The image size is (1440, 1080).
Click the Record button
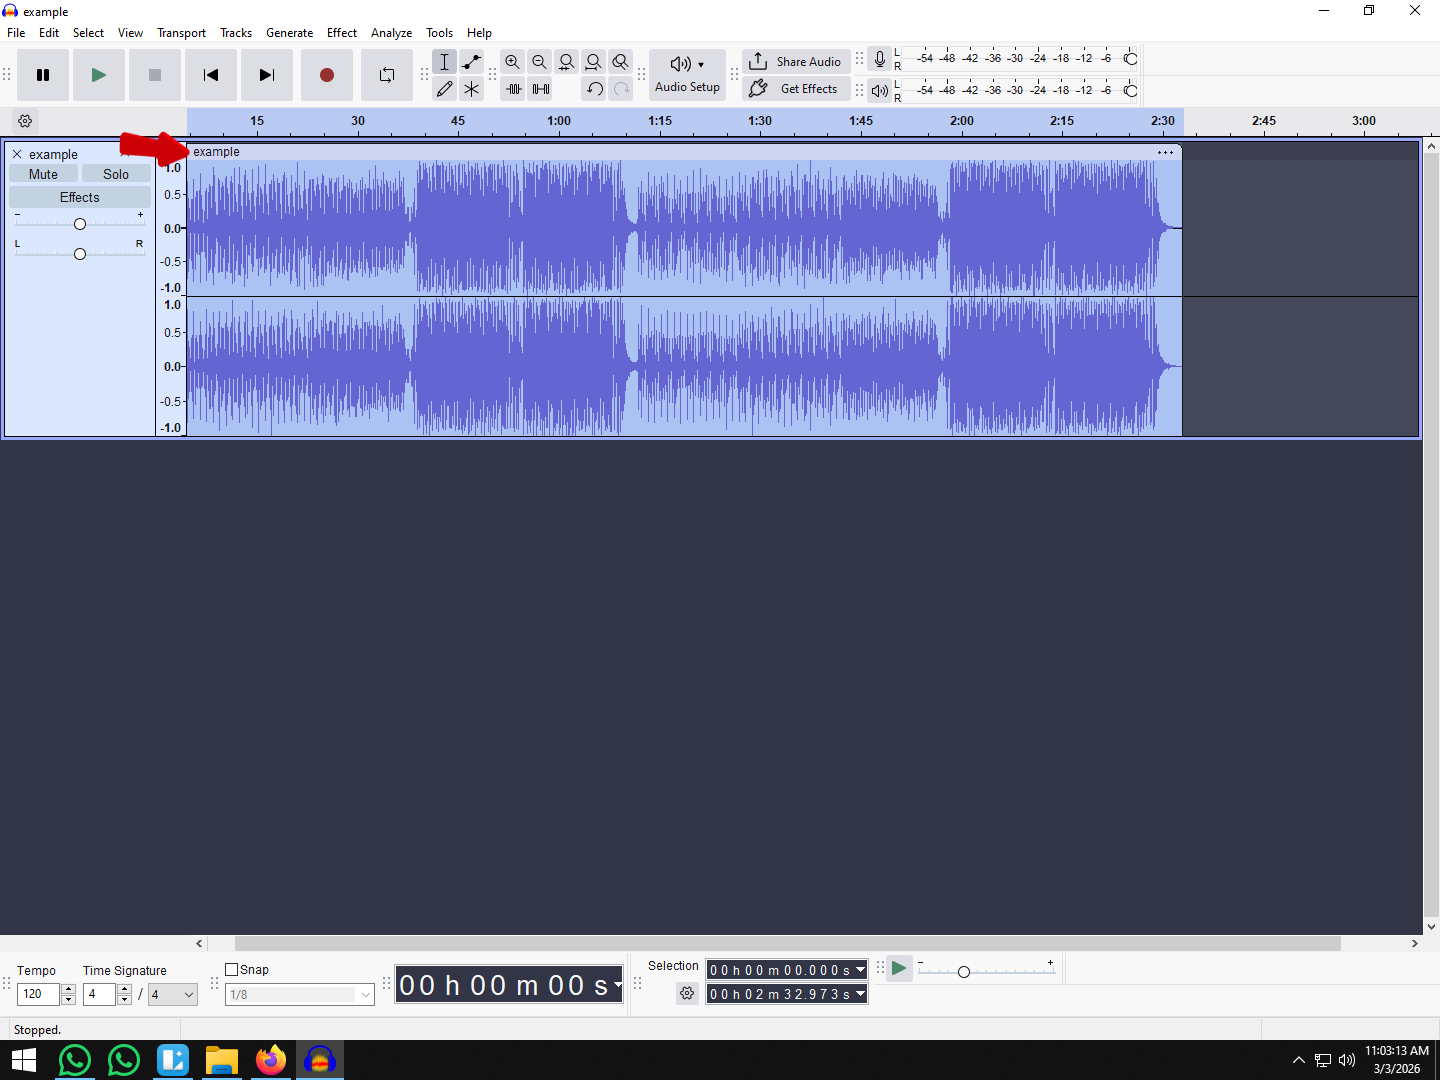tap(326, 75)
